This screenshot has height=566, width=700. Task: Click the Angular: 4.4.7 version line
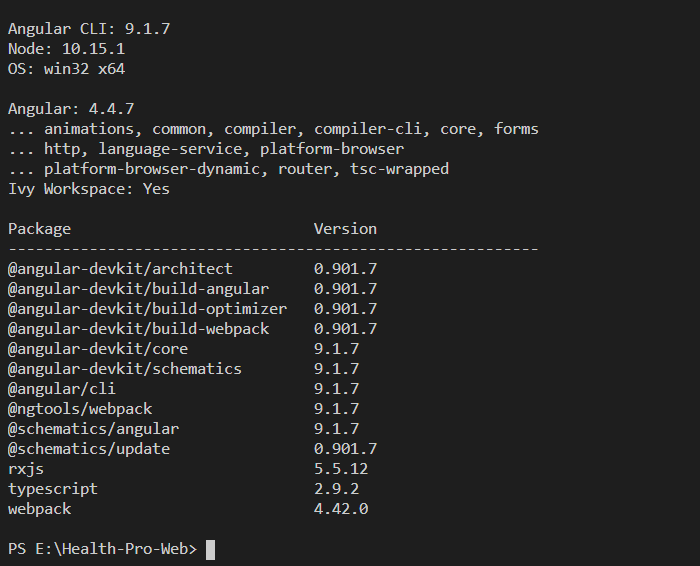coord(71,109)
